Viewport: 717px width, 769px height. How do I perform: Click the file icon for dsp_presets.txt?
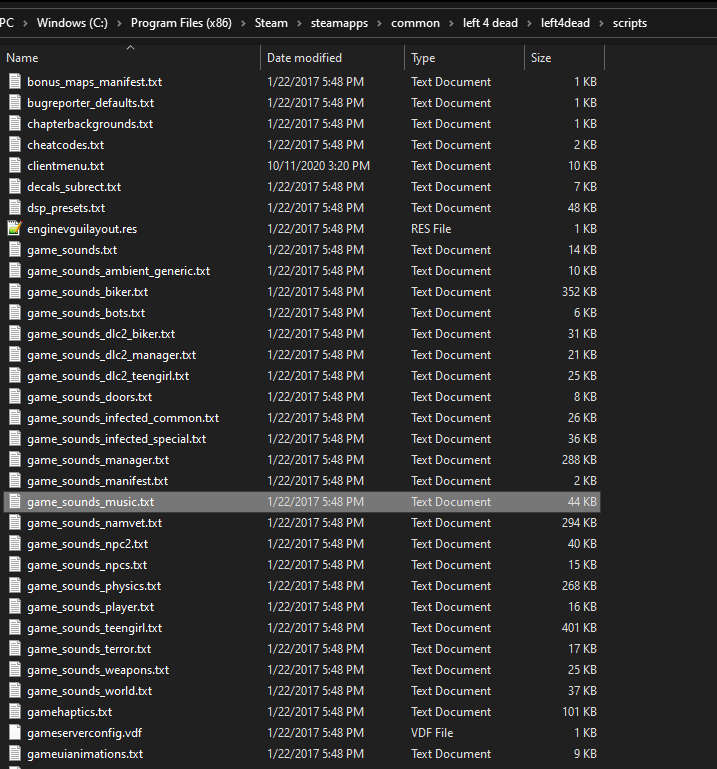tap(15, 207)
